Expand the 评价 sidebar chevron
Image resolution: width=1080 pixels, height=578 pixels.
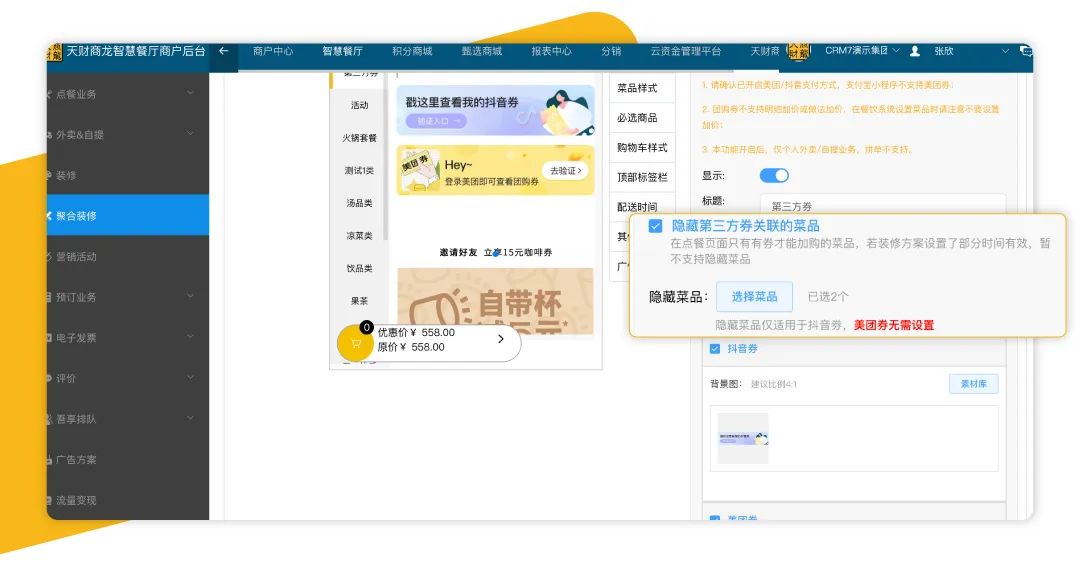click(190, 378)
